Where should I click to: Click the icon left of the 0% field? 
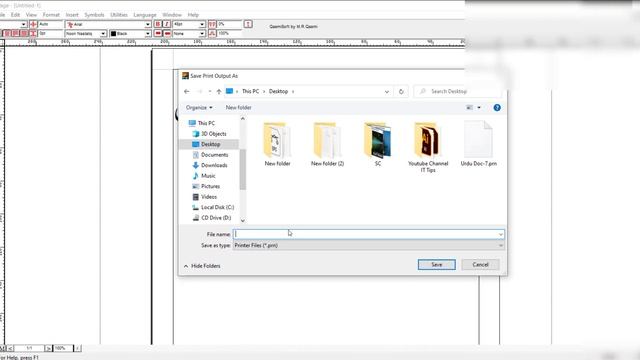(x=212, y=24)
